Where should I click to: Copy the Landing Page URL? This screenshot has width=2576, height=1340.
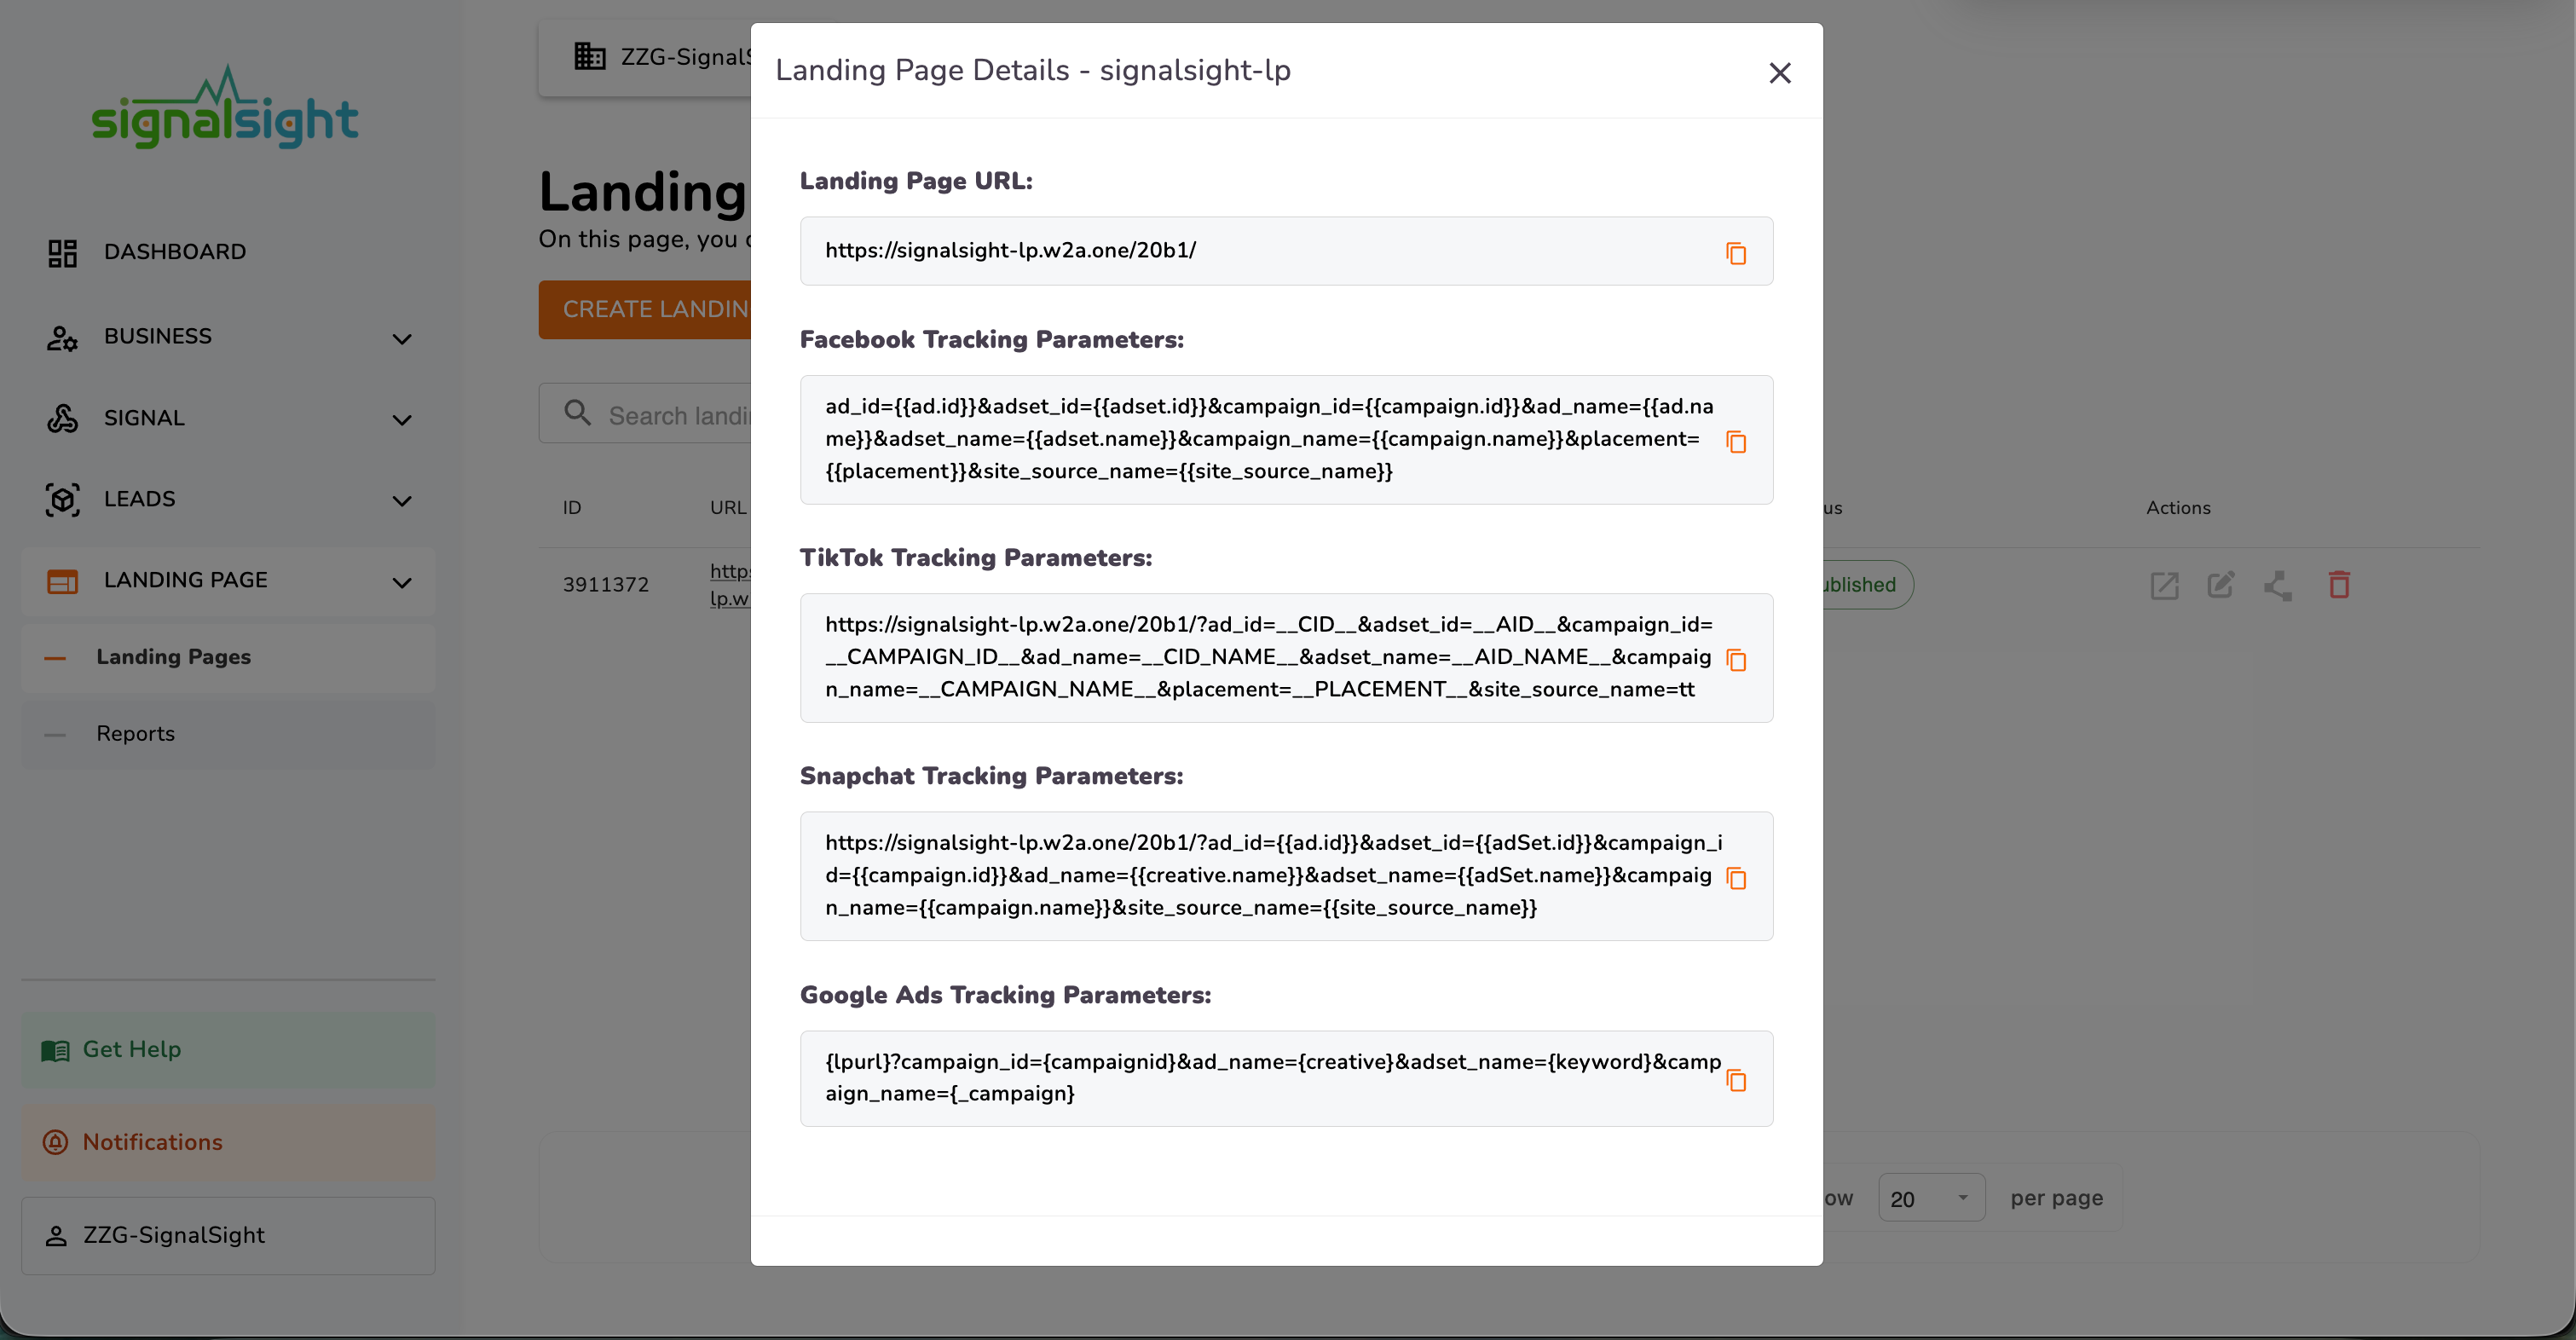1736,253
